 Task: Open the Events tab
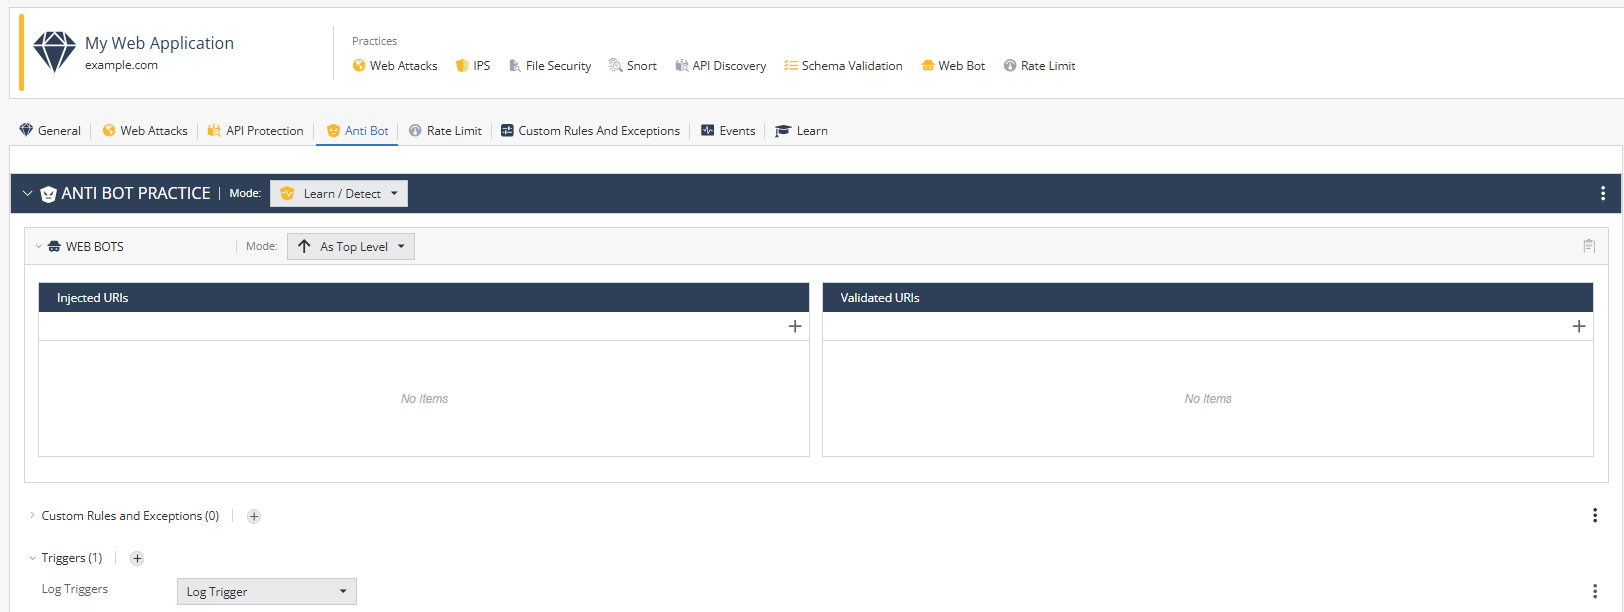728,131
